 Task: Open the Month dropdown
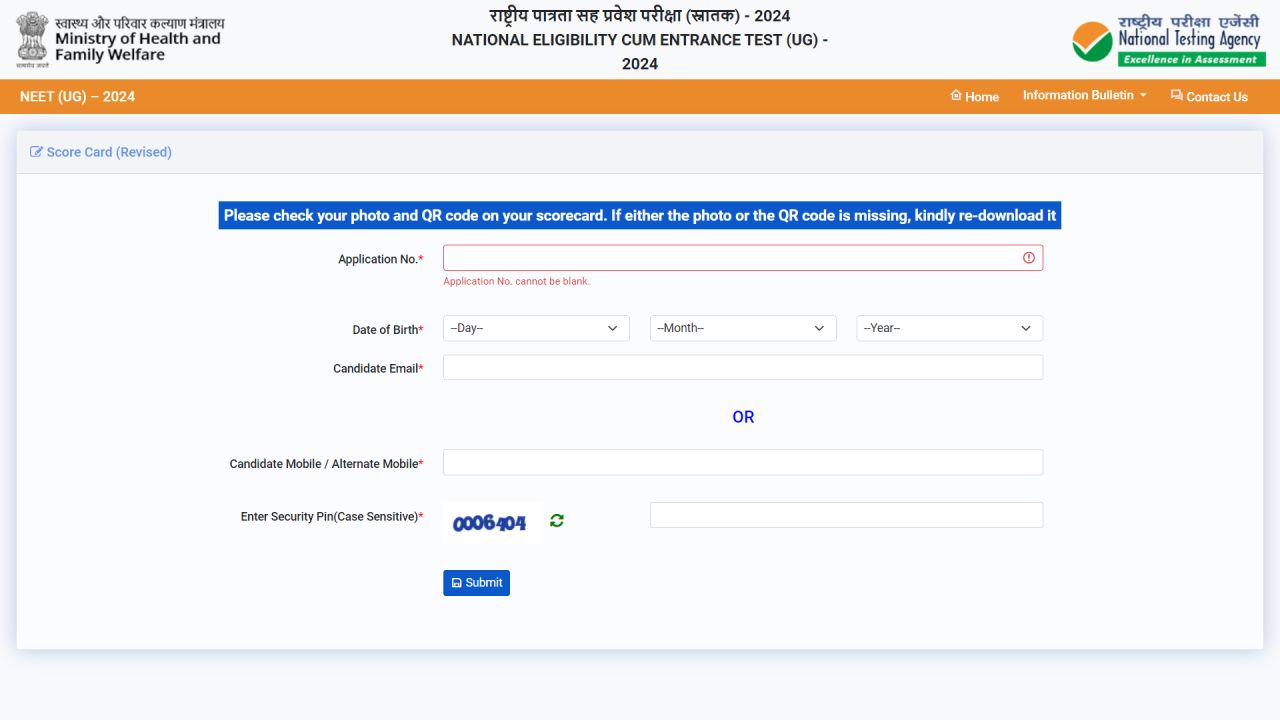743,328
